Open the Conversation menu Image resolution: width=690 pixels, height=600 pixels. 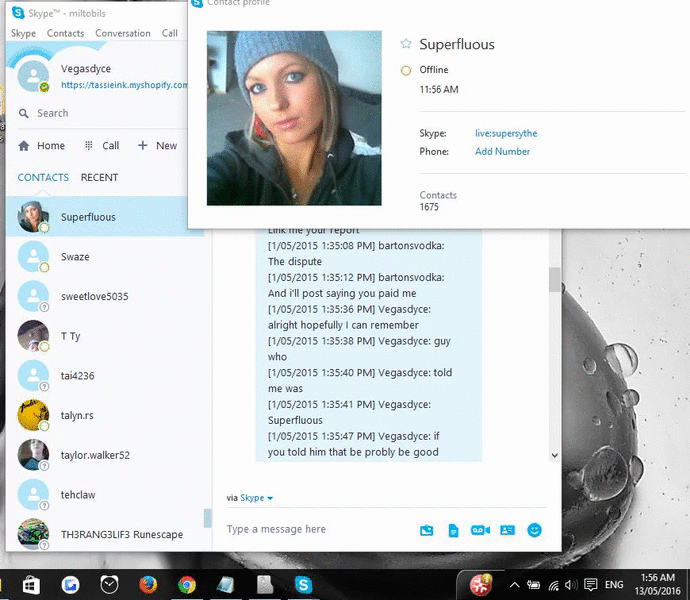(x=123, y=33)
